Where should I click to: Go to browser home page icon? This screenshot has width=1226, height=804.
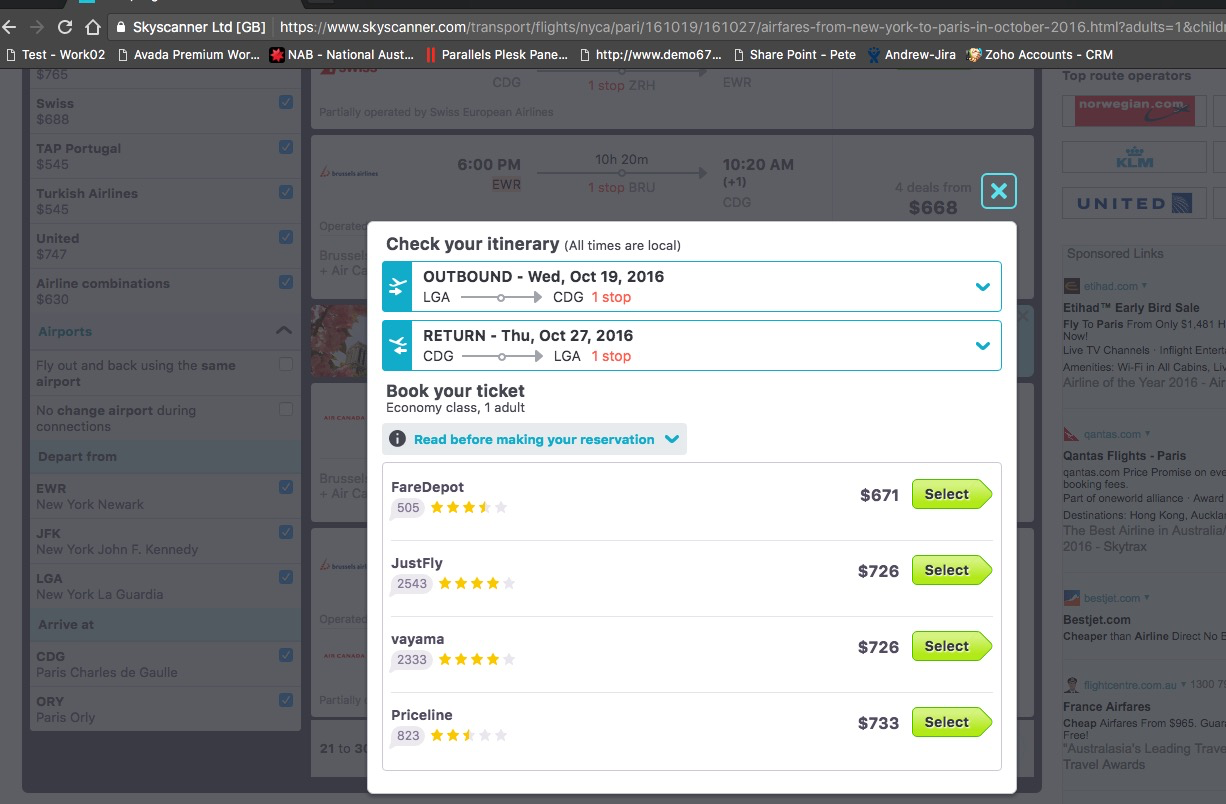tap(92, 27)
